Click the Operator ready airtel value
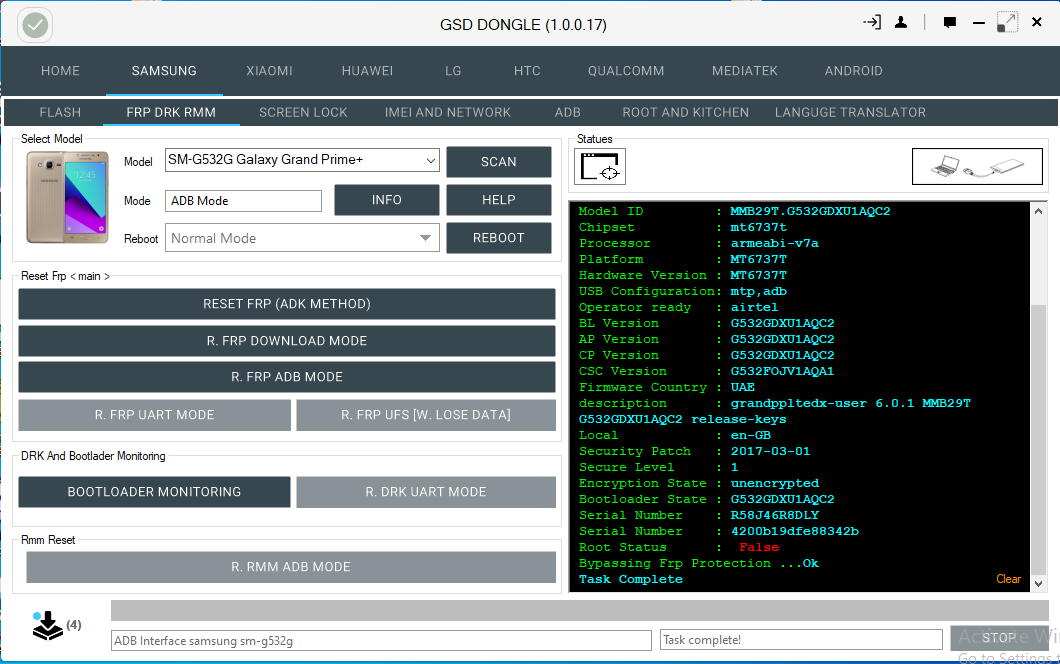 754,307
